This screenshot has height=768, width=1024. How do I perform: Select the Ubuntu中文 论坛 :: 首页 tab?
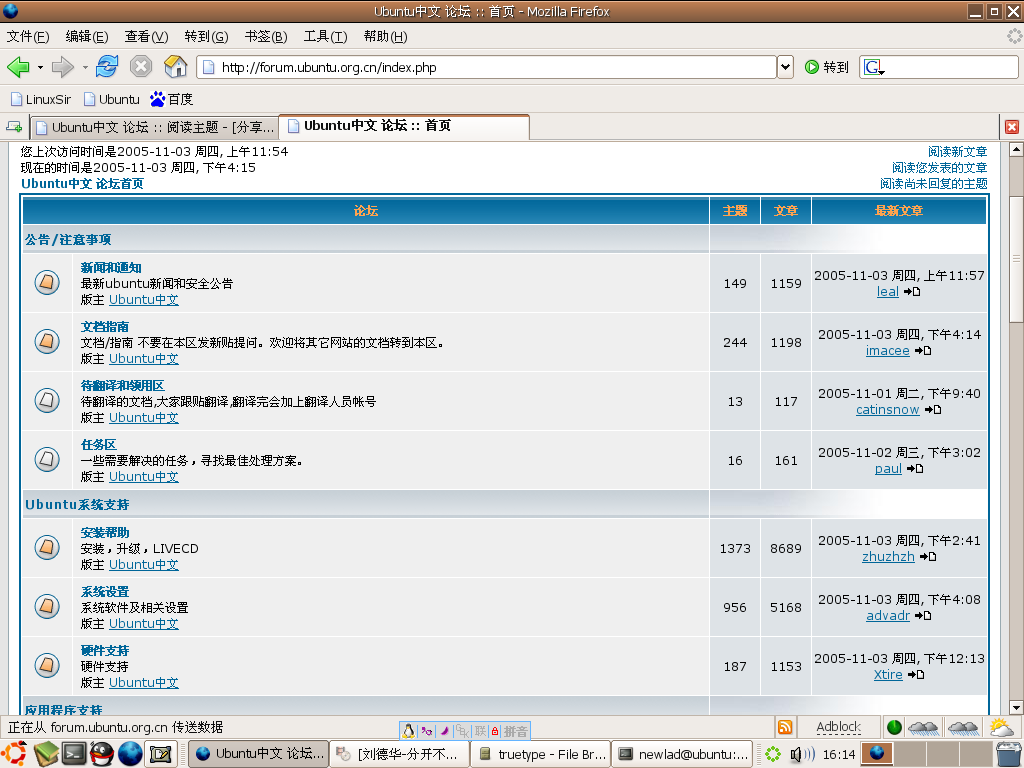(404, 125)
